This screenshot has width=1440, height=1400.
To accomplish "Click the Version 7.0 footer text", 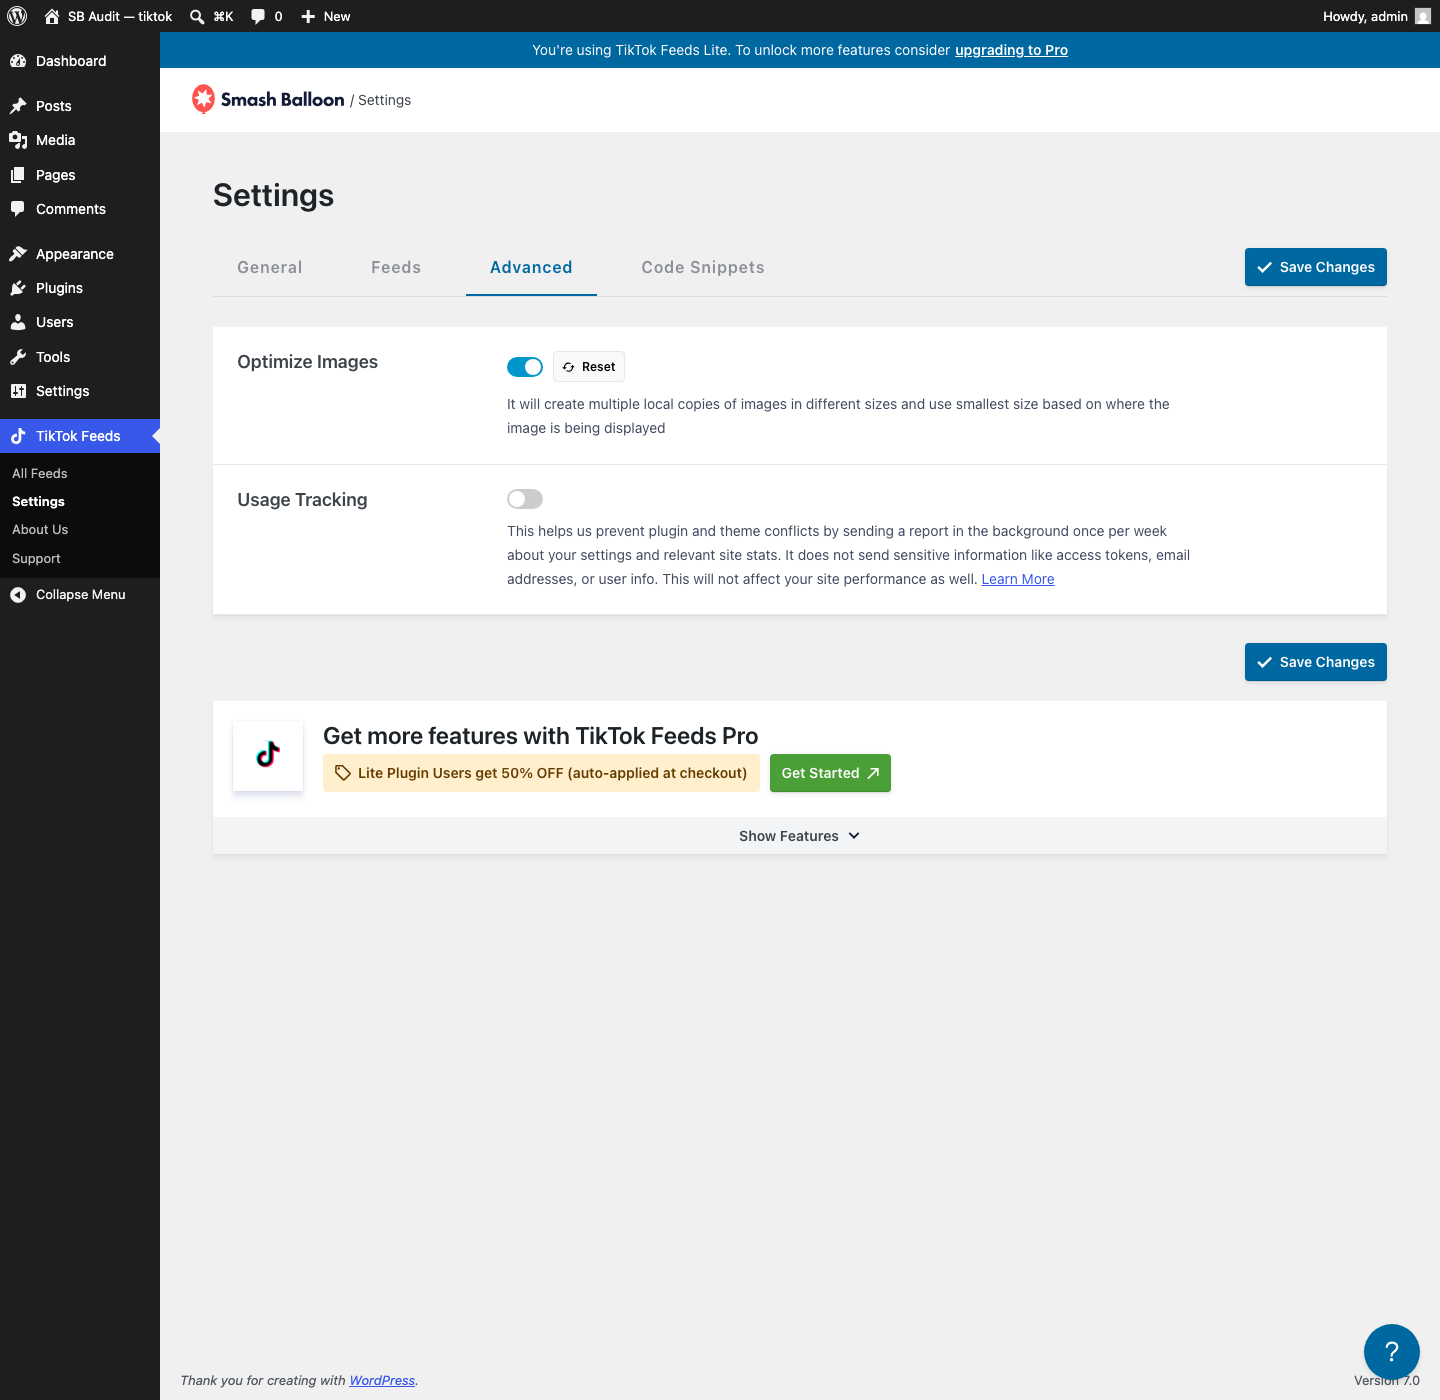I will tap(1387, 1380).
